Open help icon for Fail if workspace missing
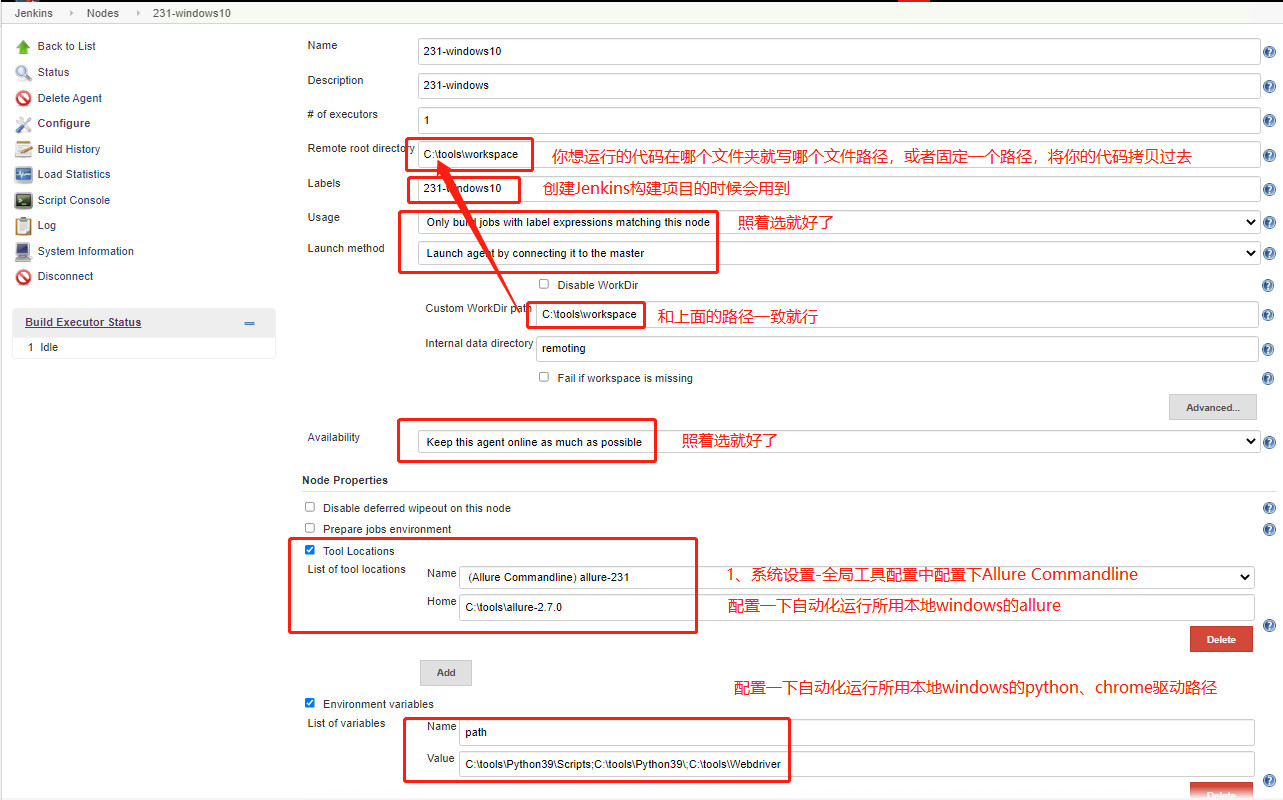The image size is (1283, 800). [x=1268, y=379]
